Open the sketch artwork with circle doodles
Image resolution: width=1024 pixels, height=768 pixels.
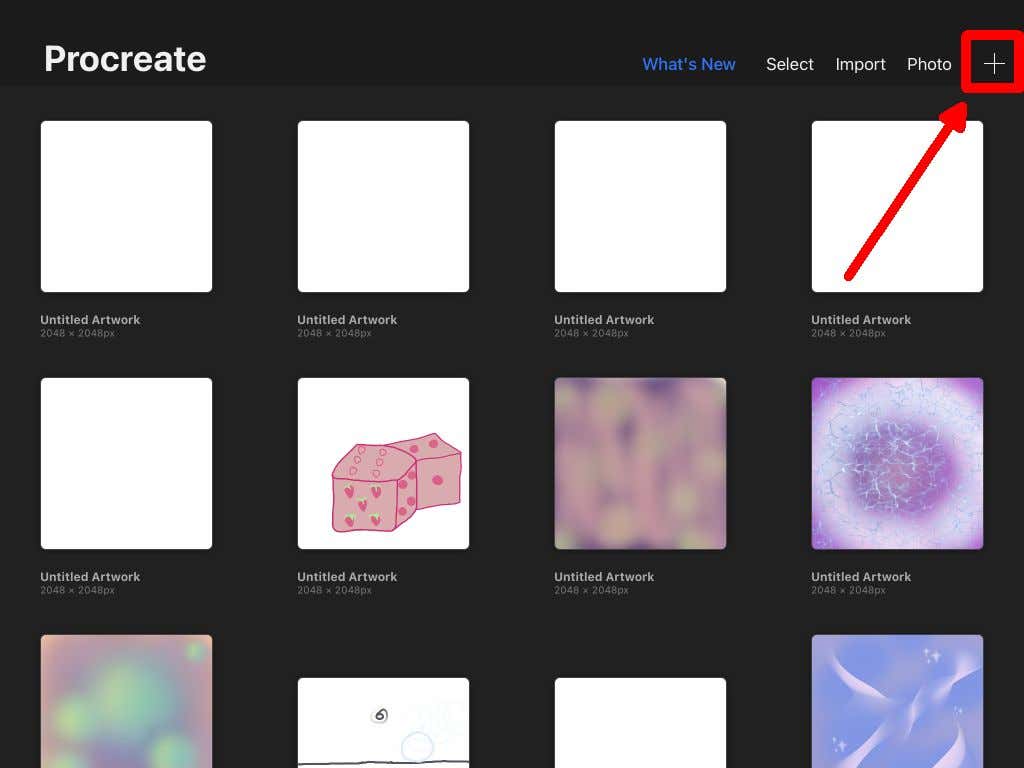(x=383, y=722)
